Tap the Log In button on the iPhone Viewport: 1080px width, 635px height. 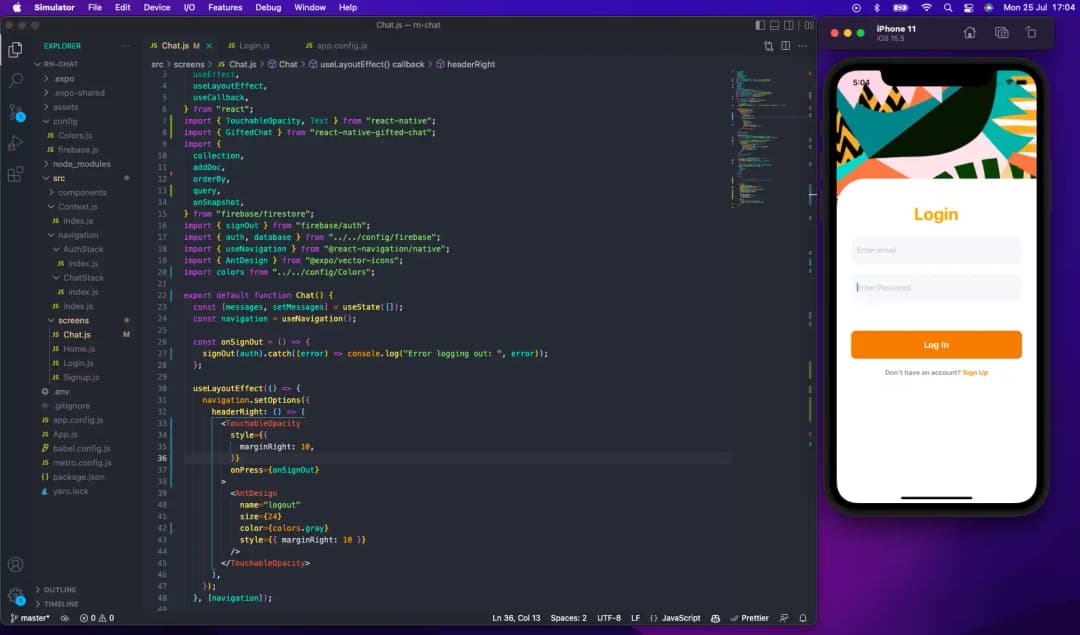click(x=936, y=344)
